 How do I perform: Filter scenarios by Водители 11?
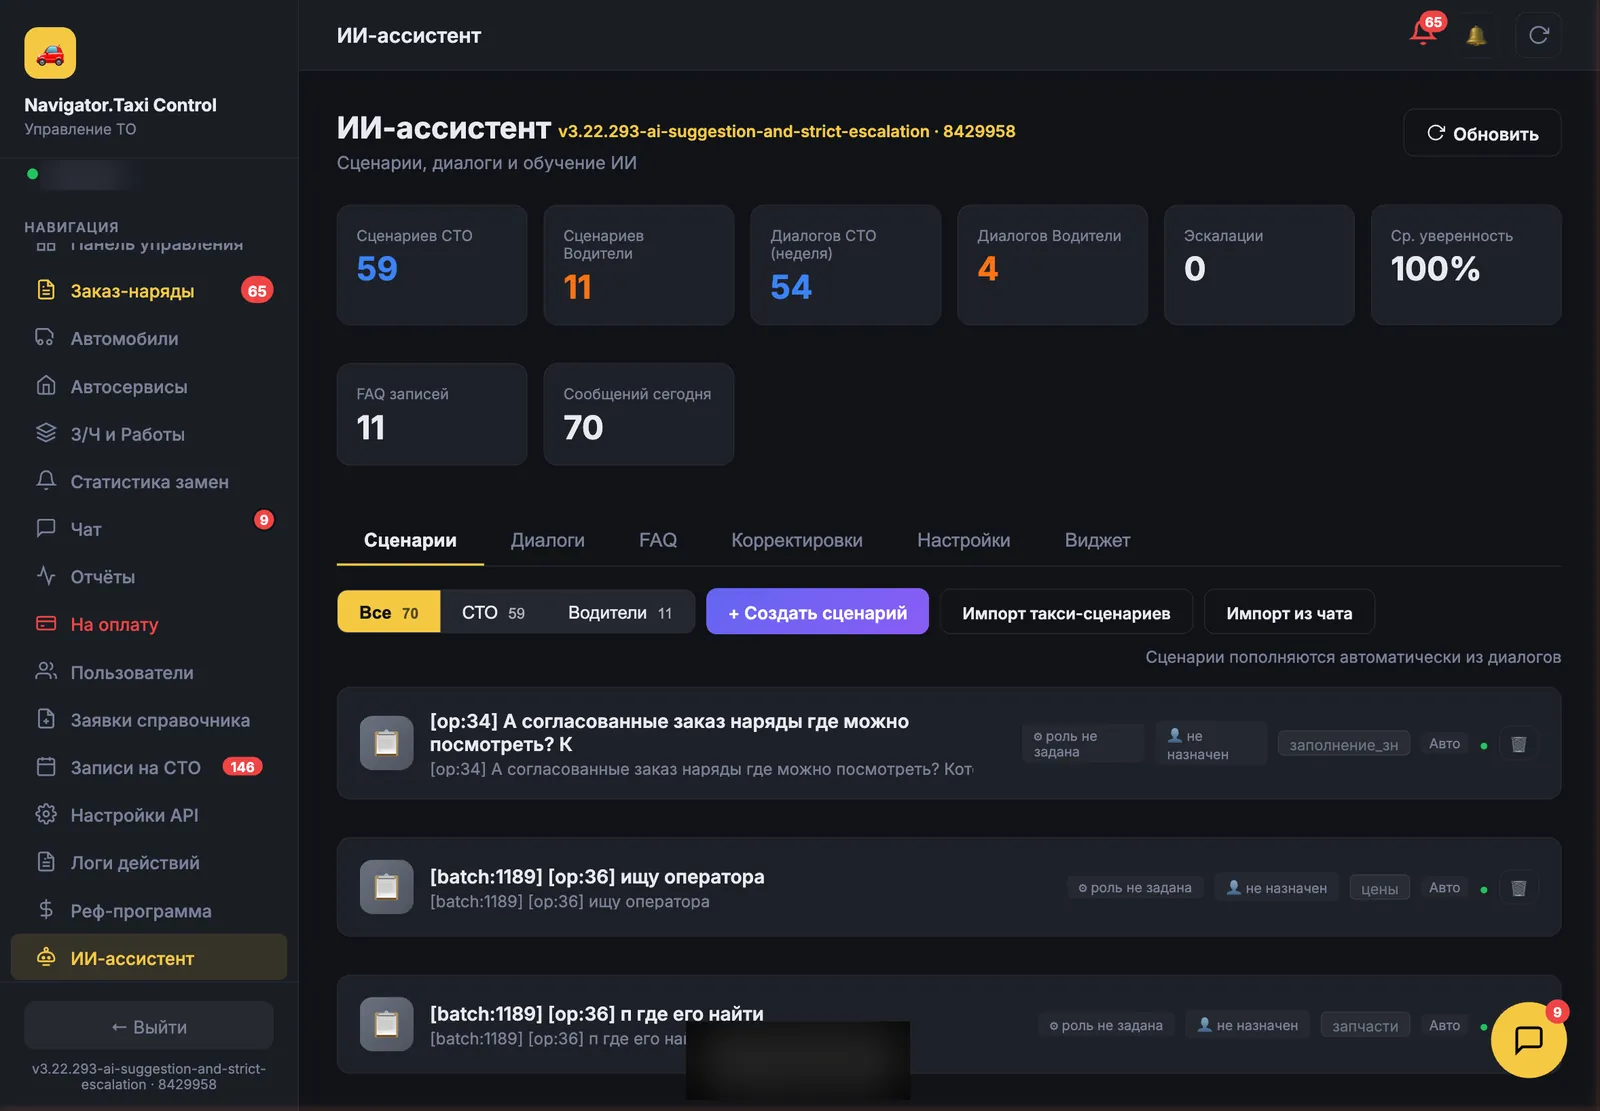[x=620, y=612]
